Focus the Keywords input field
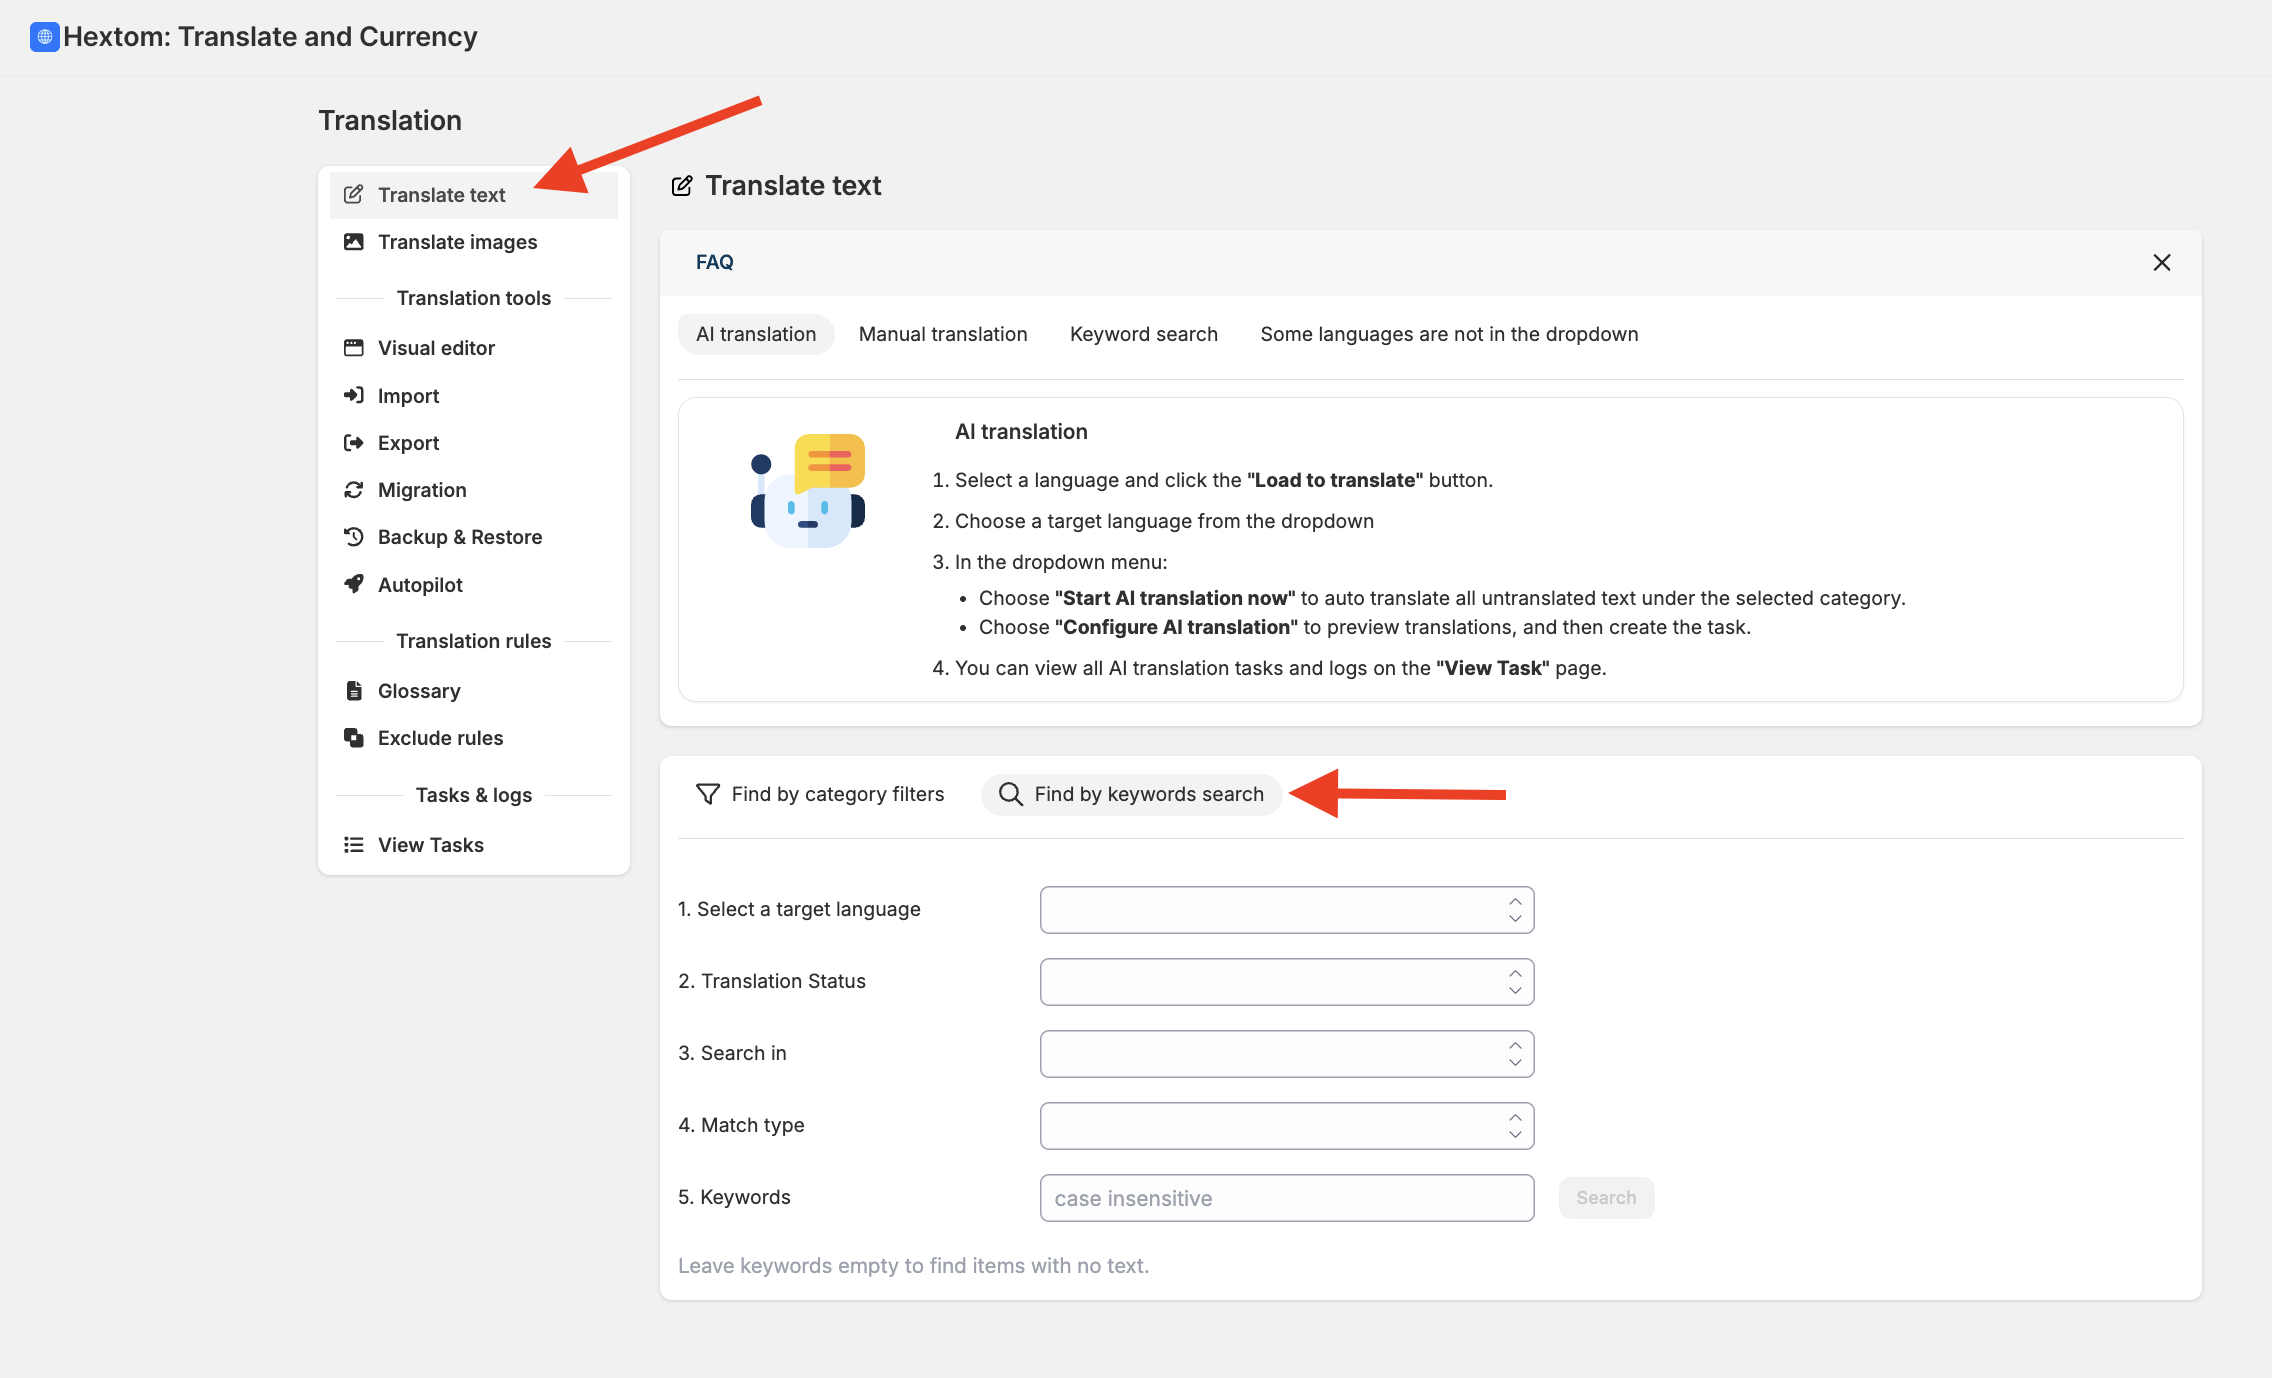The width and height of the screenshot is (2272, 1378). click(1286, 1198)
